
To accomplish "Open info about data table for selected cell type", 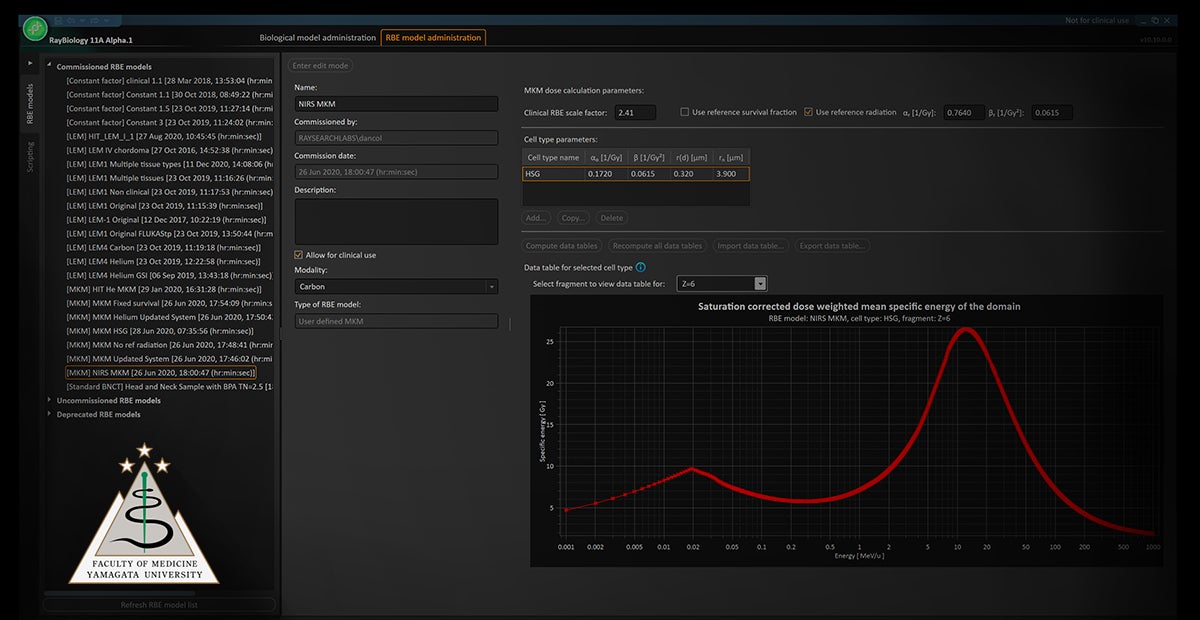I will 640,267.
